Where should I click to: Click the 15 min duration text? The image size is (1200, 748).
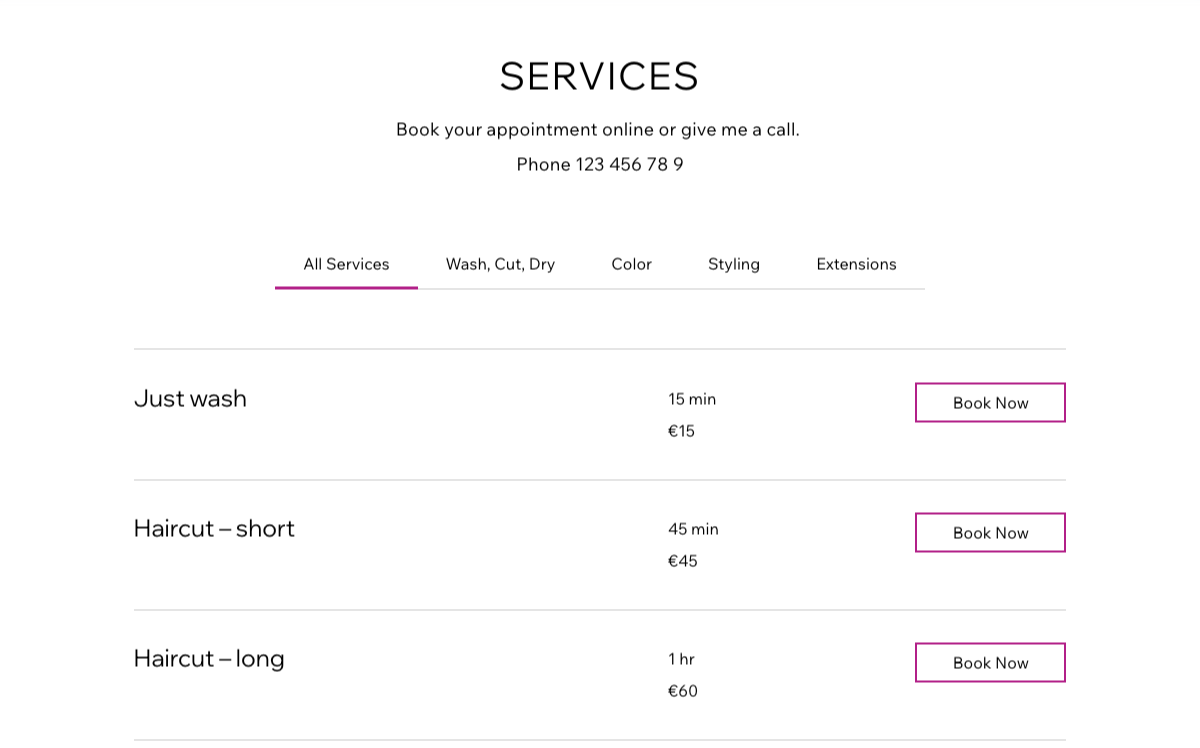pyautogui.click(x=691, y=399)
